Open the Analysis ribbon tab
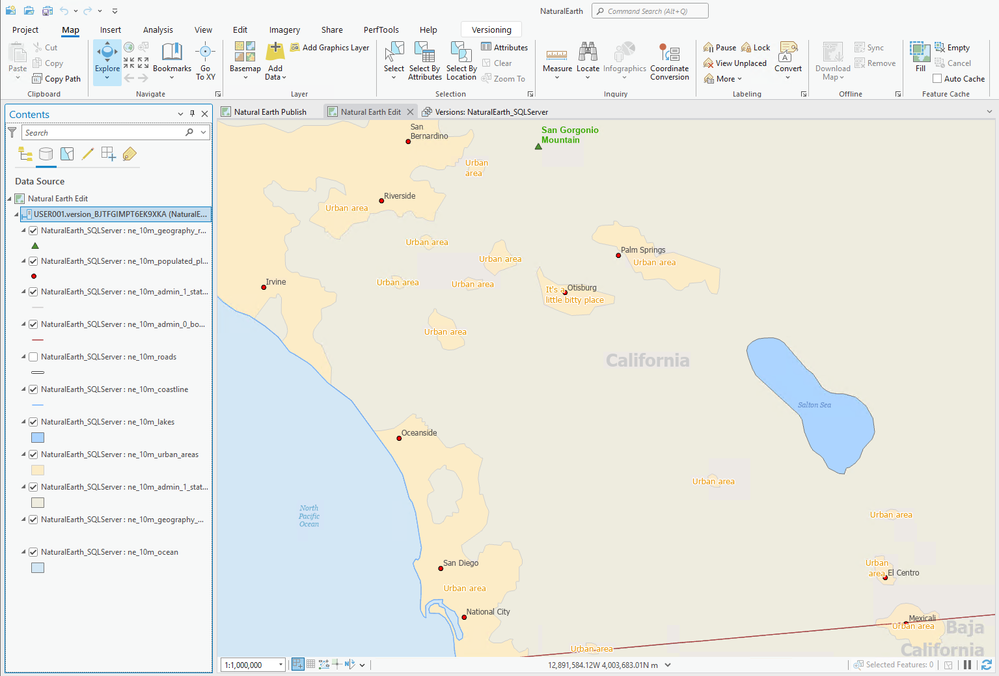 pos(157,30)
